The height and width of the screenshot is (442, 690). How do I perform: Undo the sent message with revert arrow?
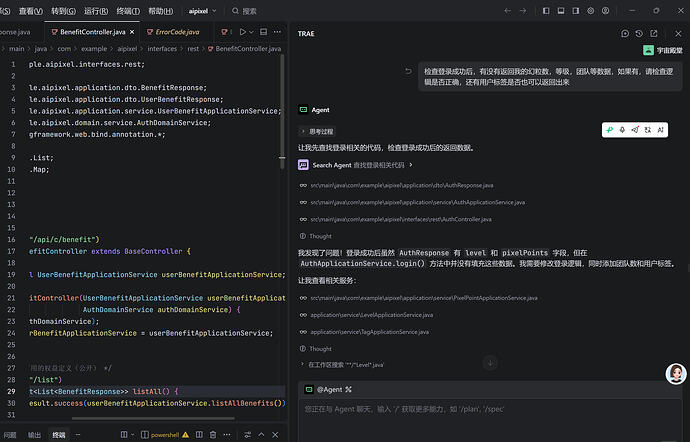click(408, 71)
